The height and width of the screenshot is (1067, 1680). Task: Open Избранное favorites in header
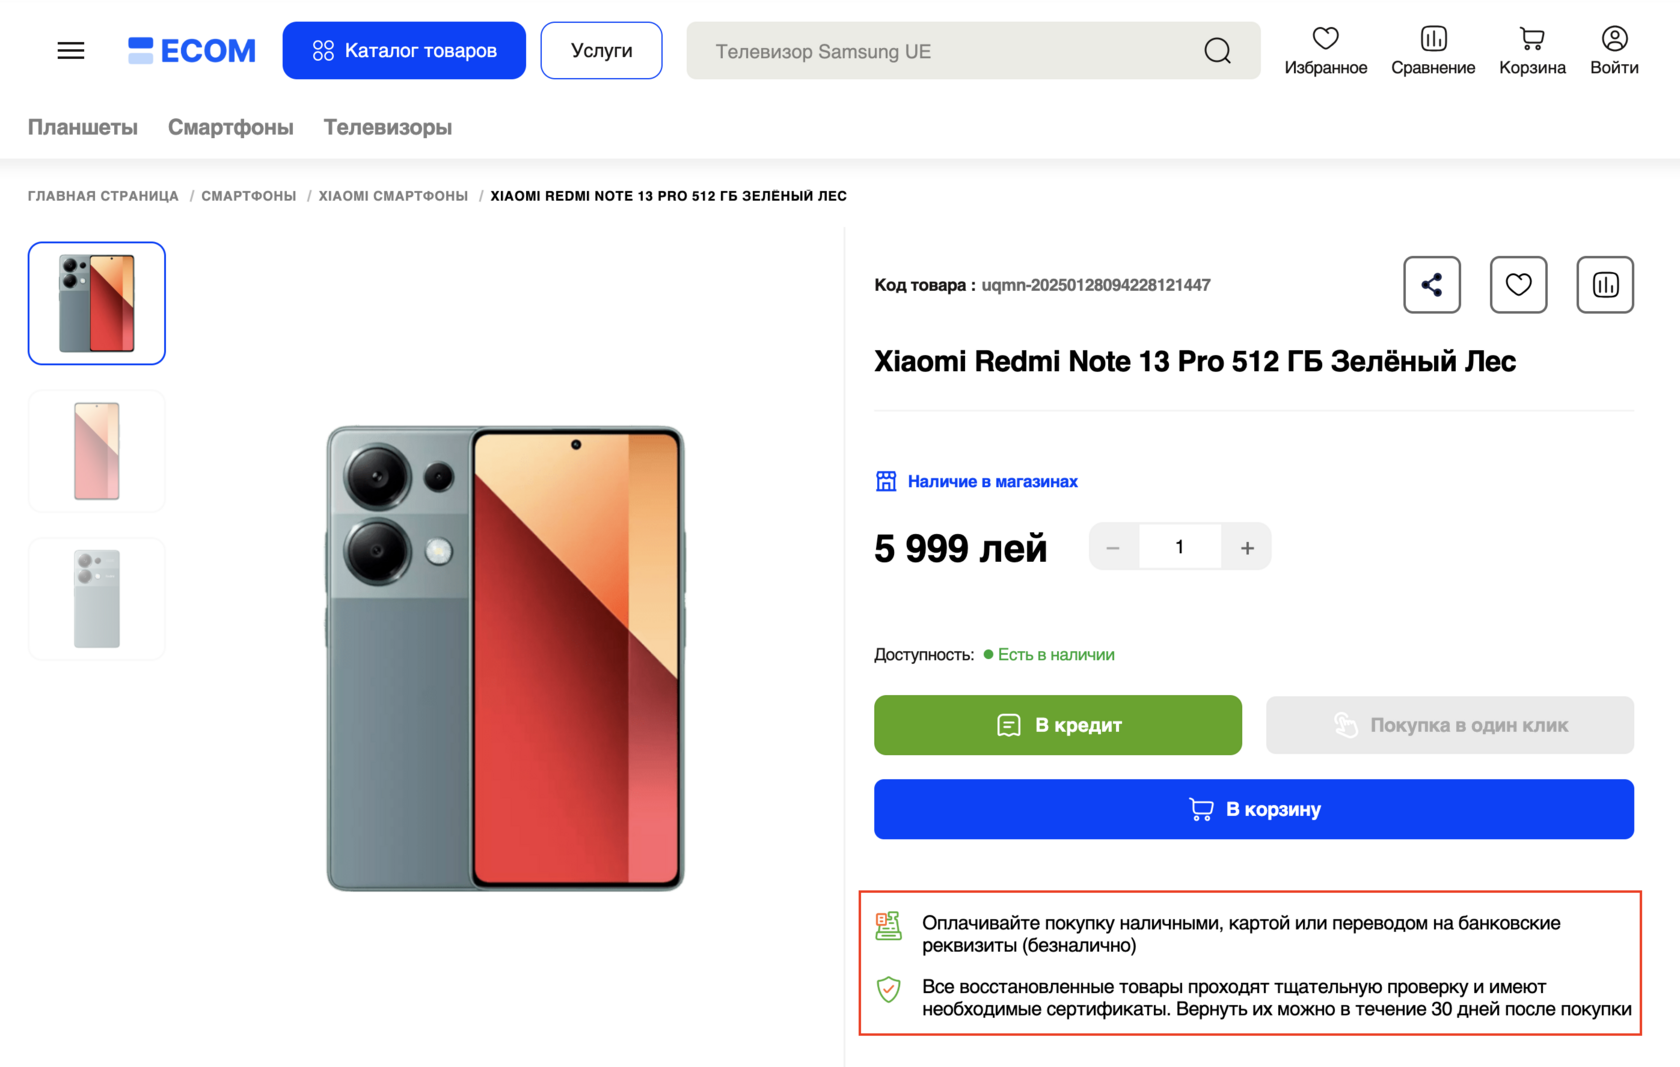[x=1325, y=51]
